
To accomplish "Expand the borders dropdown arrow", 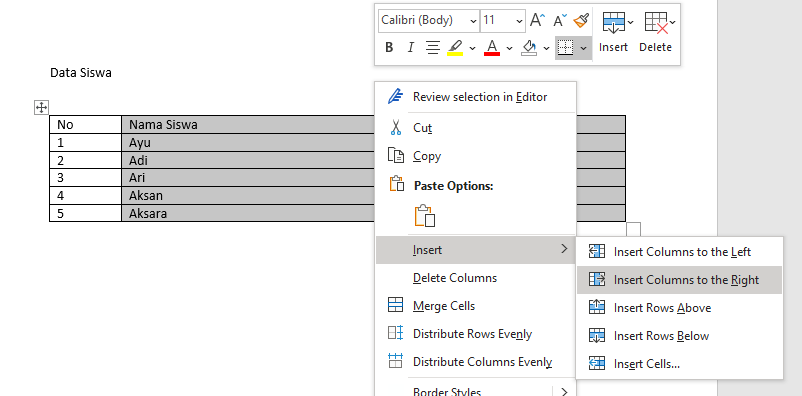I will click(584, 48).
